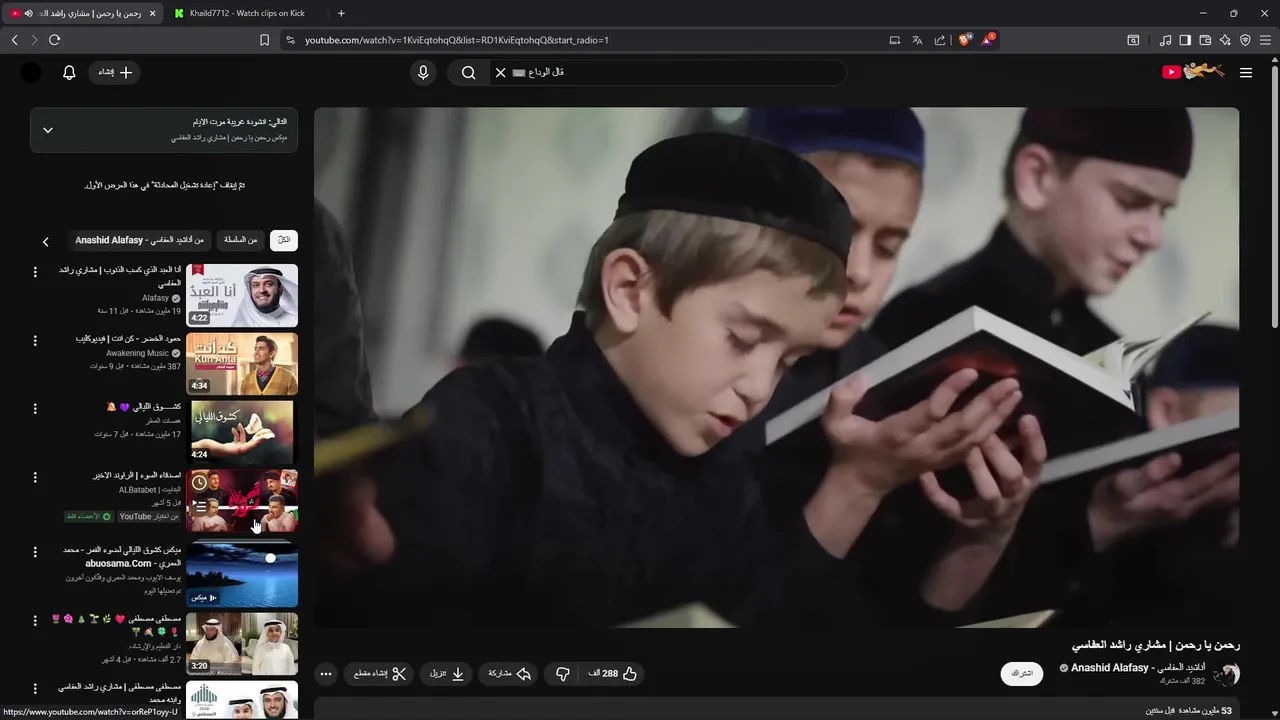1280x720 pixels.
Task: Add to Watch Later via clock icon
Action: pyautogui.click(x=200, y=483)
